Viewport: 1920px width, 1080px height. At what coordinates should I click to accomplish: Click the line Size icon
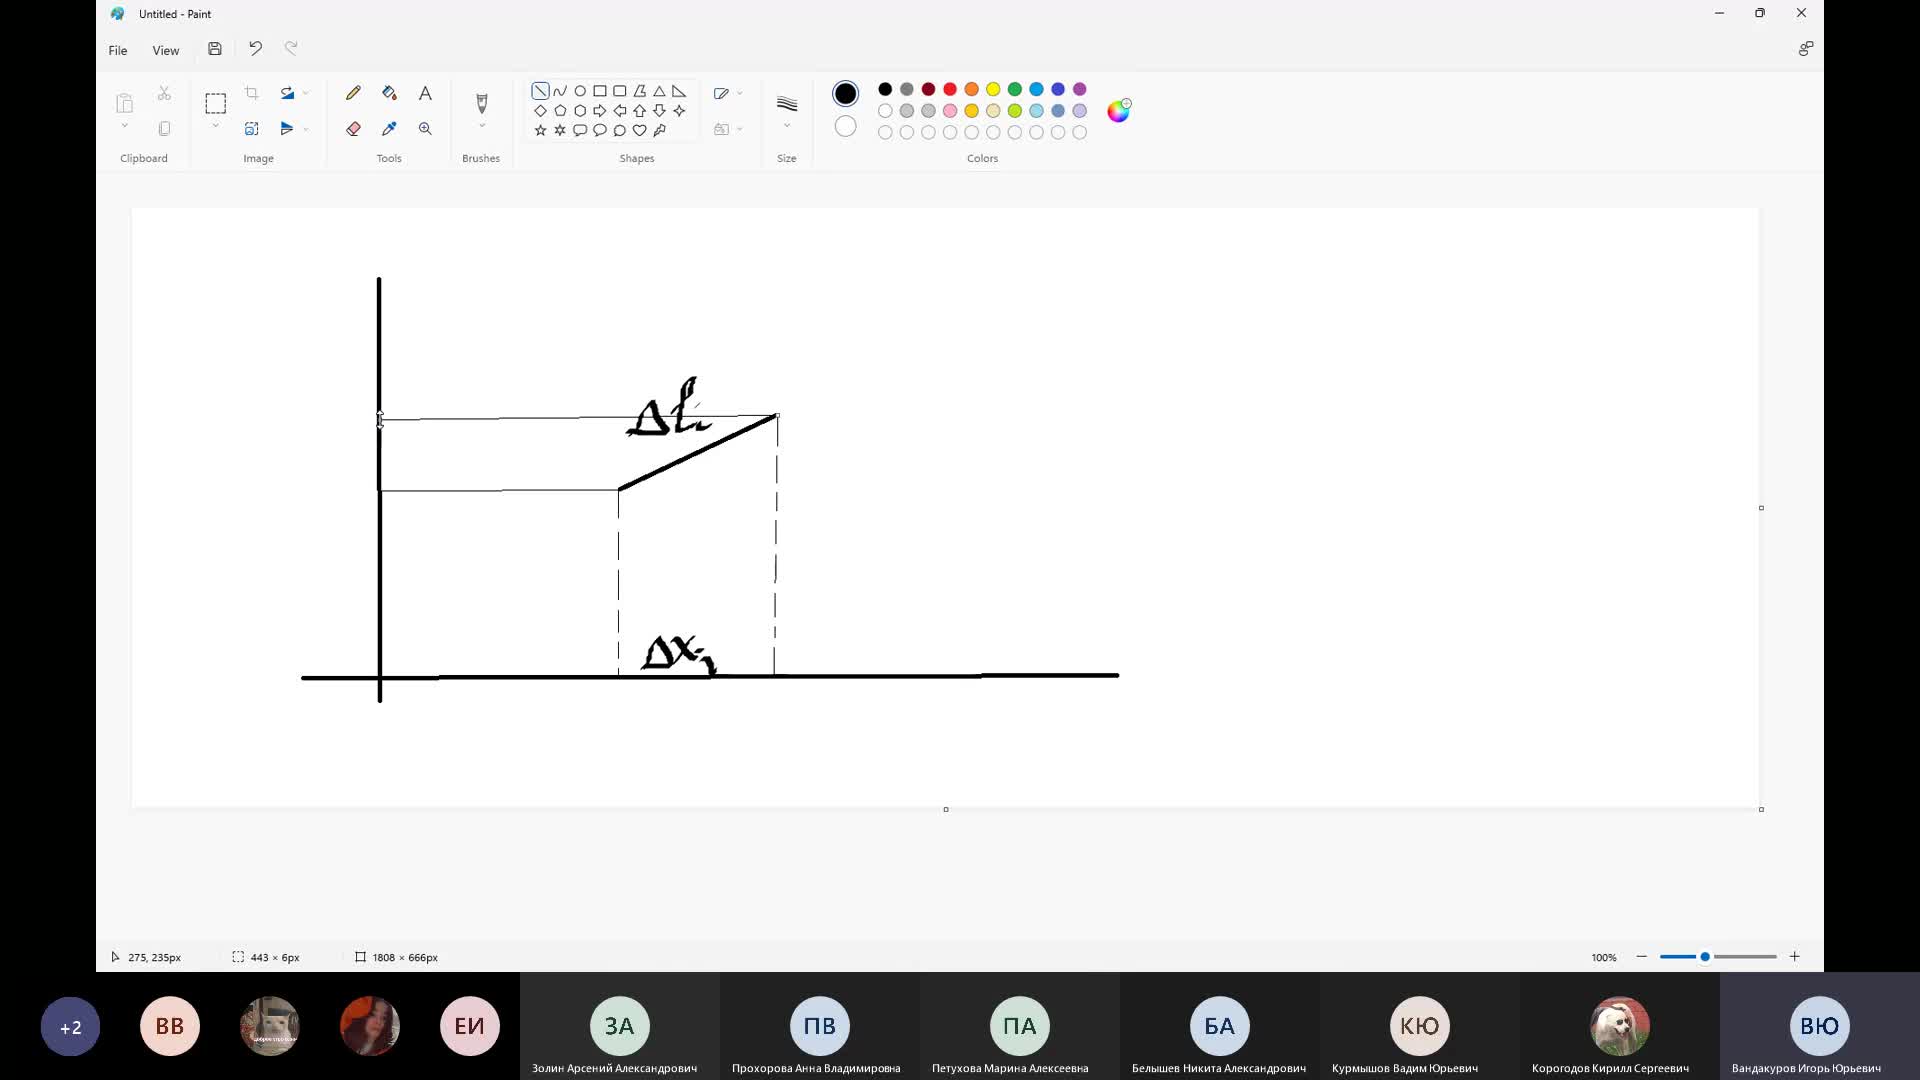point(787,104)
